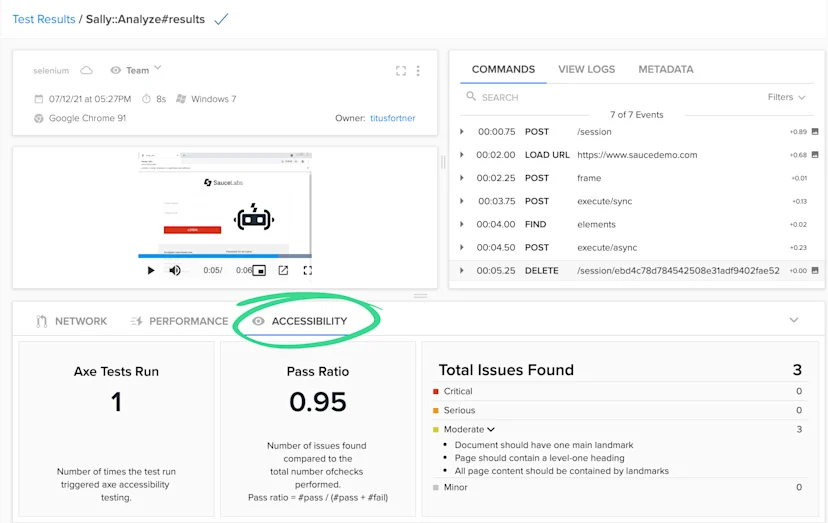Click the Pass Ratio value 0.95
The height and width of the screenshot is (523, 828).
pos(318,402)
